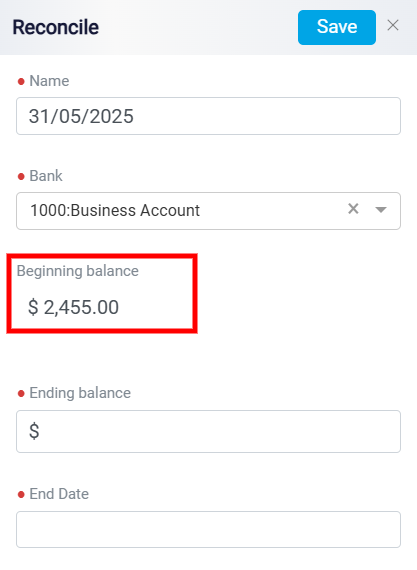Click the Bank field label

pyautogui.click(x=46, y=176)
